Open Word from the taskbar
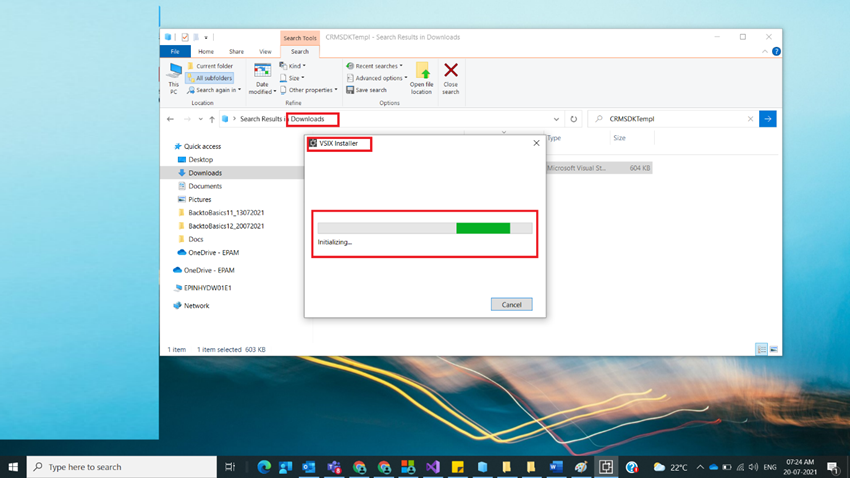The width and height of the screenshot is (850, 478). click(x=556, y=467)
